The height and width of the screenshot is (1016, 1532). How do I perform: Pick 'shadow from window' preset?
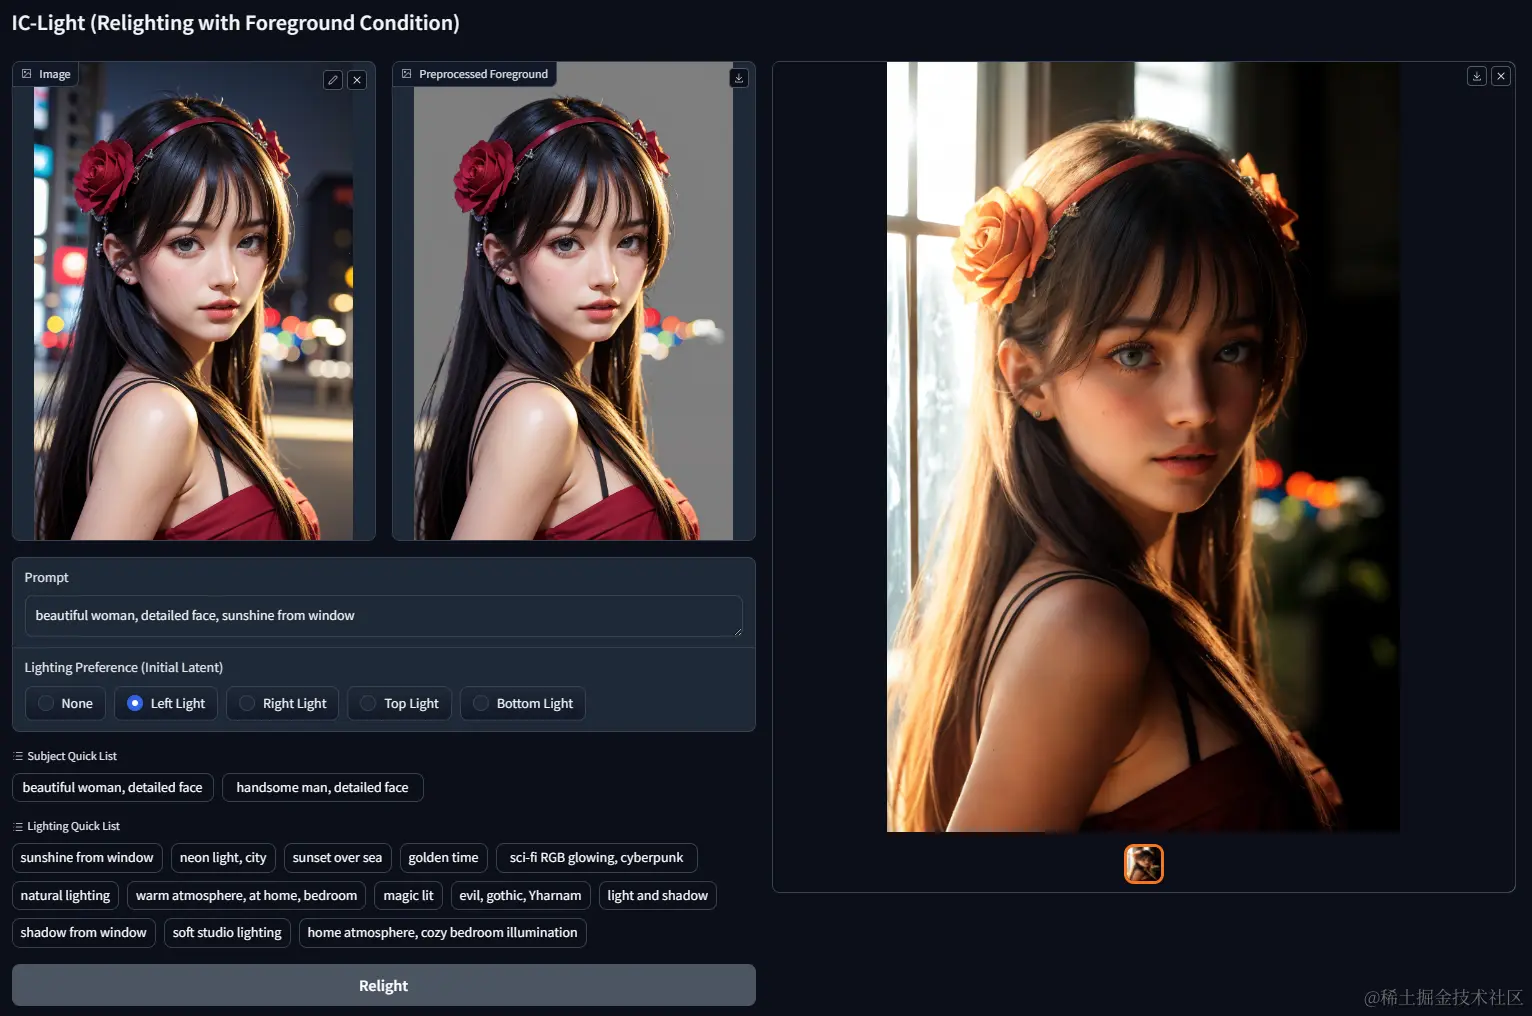pos(84,933)
